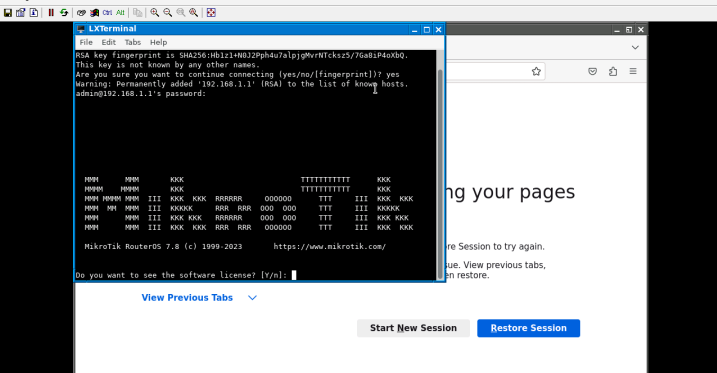717x373 pixels.
Task: Close the LXTerminal window
Action: 439,29
